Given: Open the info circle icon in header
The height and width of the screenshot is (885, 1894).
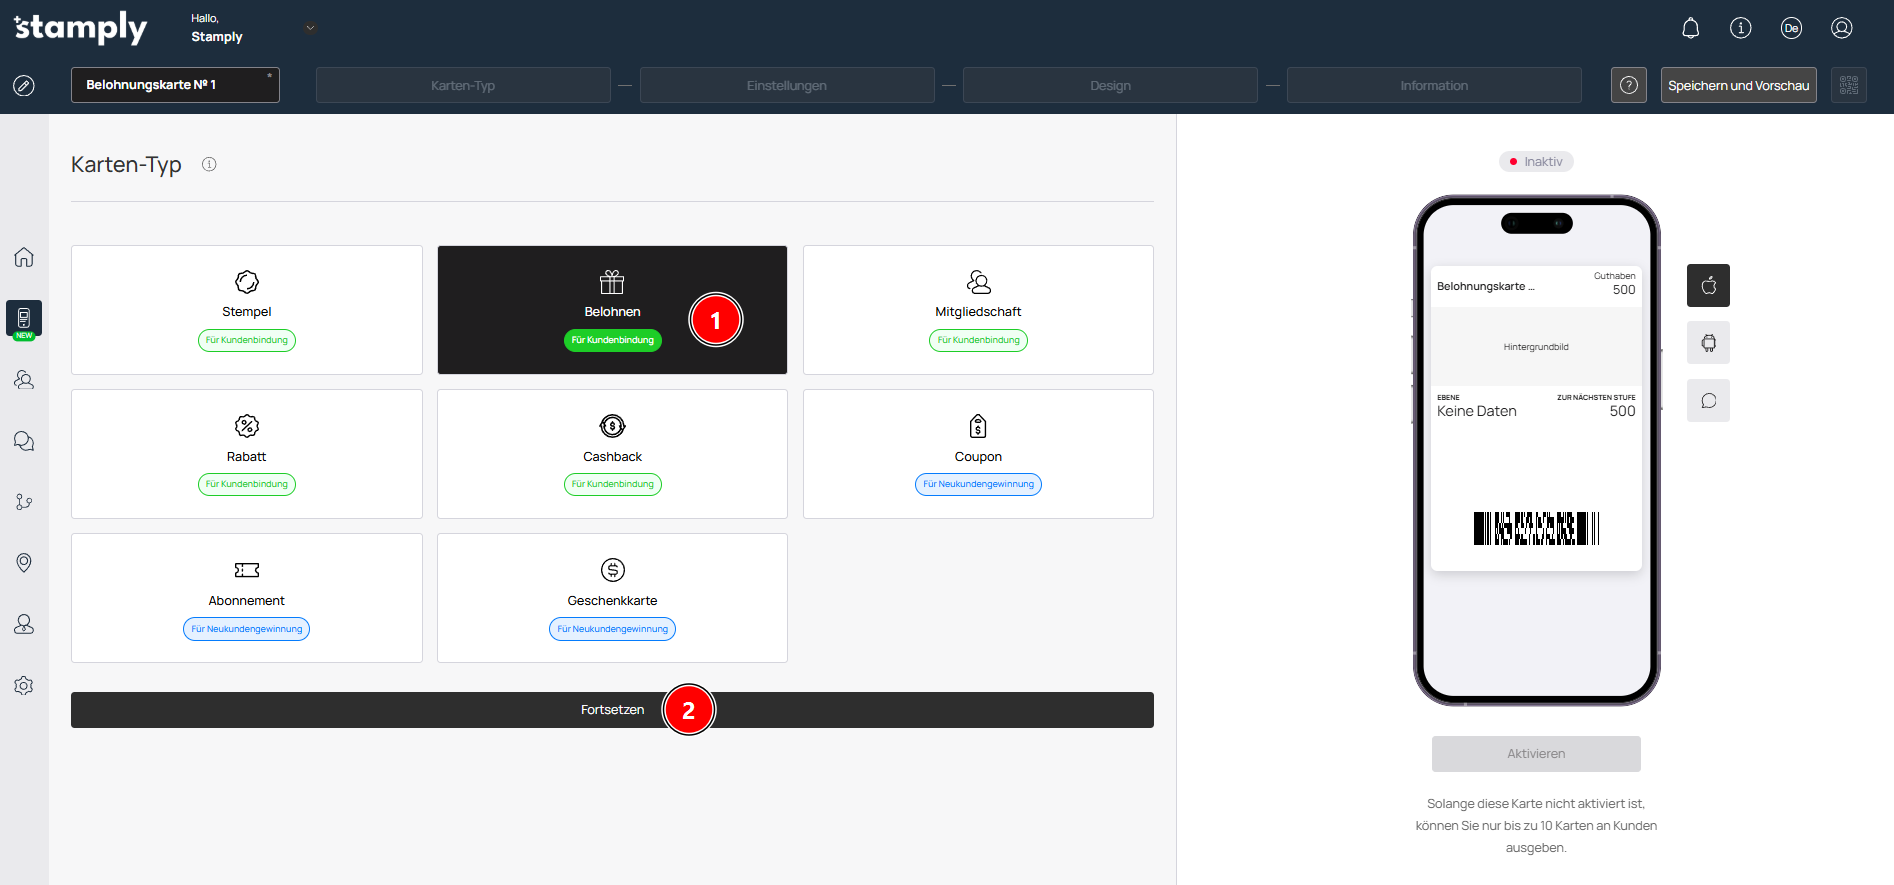Looking at the screenshot, I should tap(1740, 28).
